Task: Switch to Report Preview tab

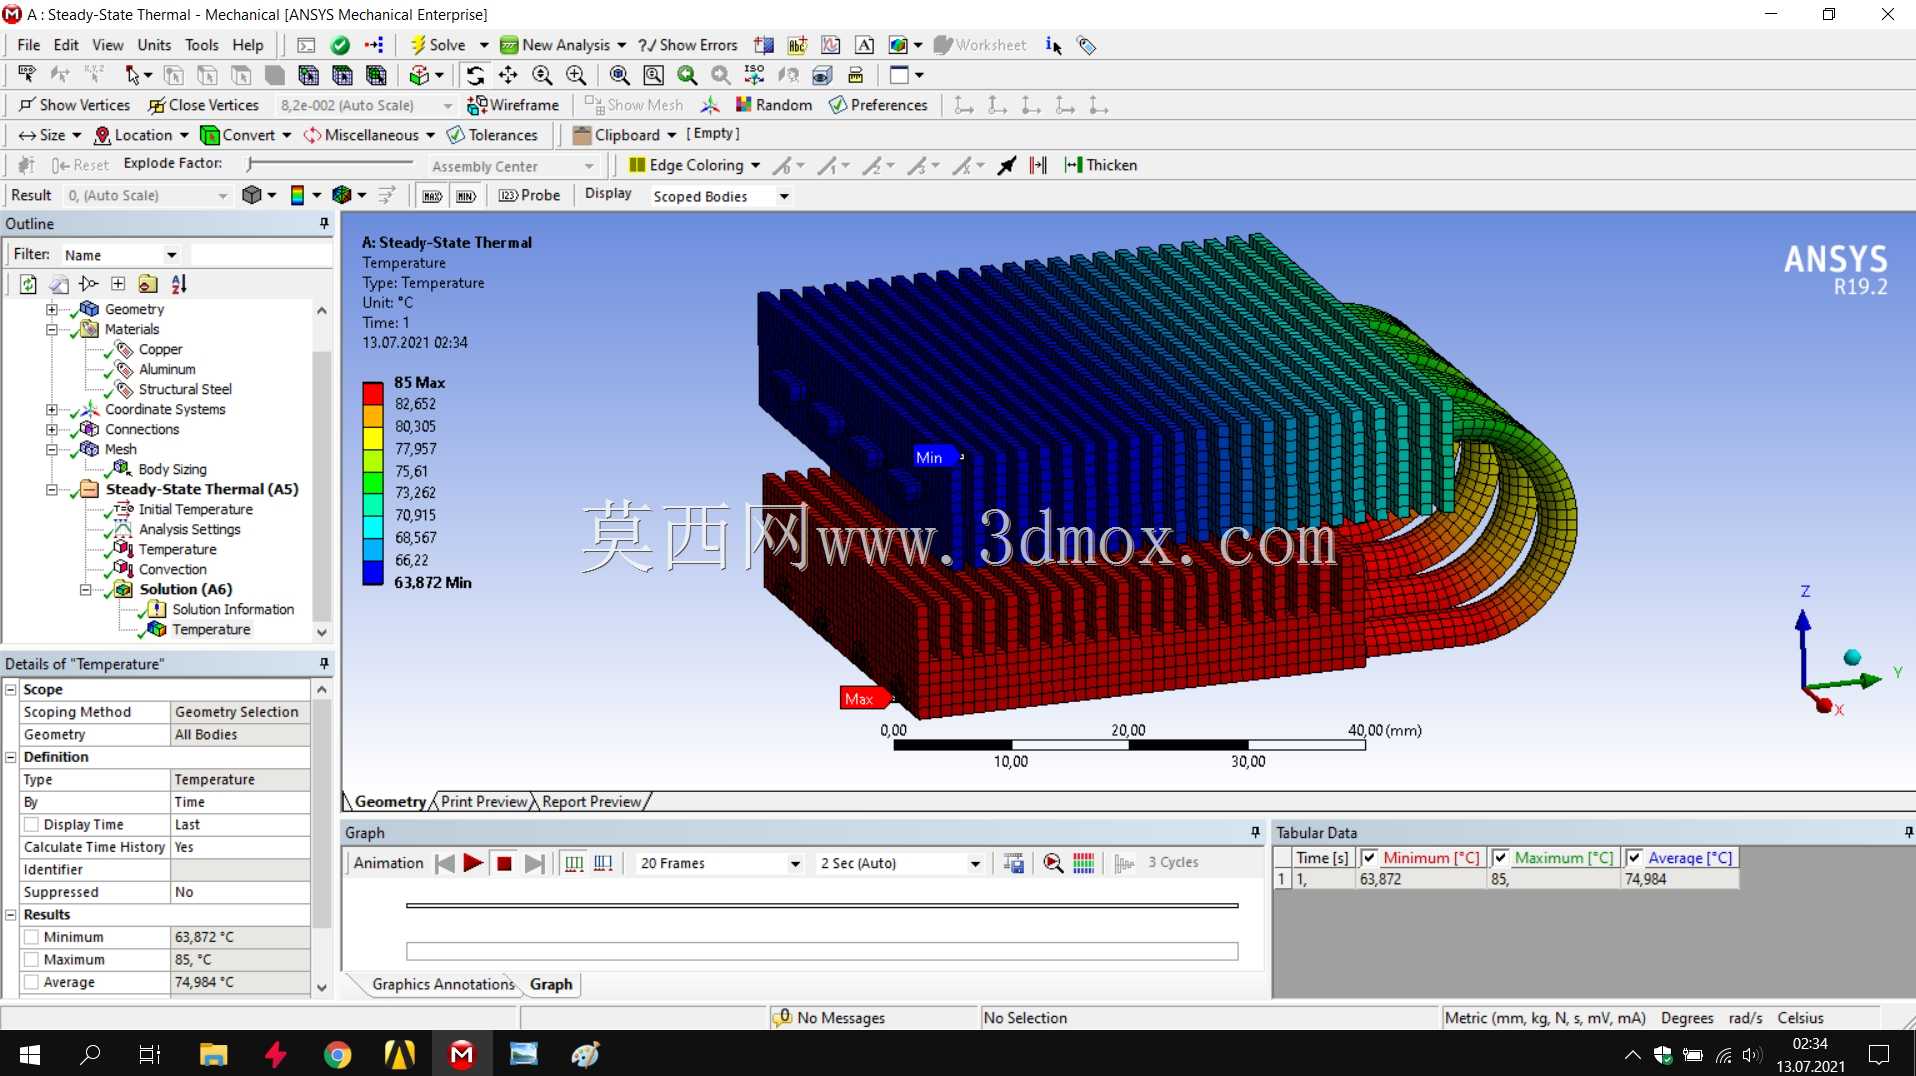Action: click(x=592, y=802)
